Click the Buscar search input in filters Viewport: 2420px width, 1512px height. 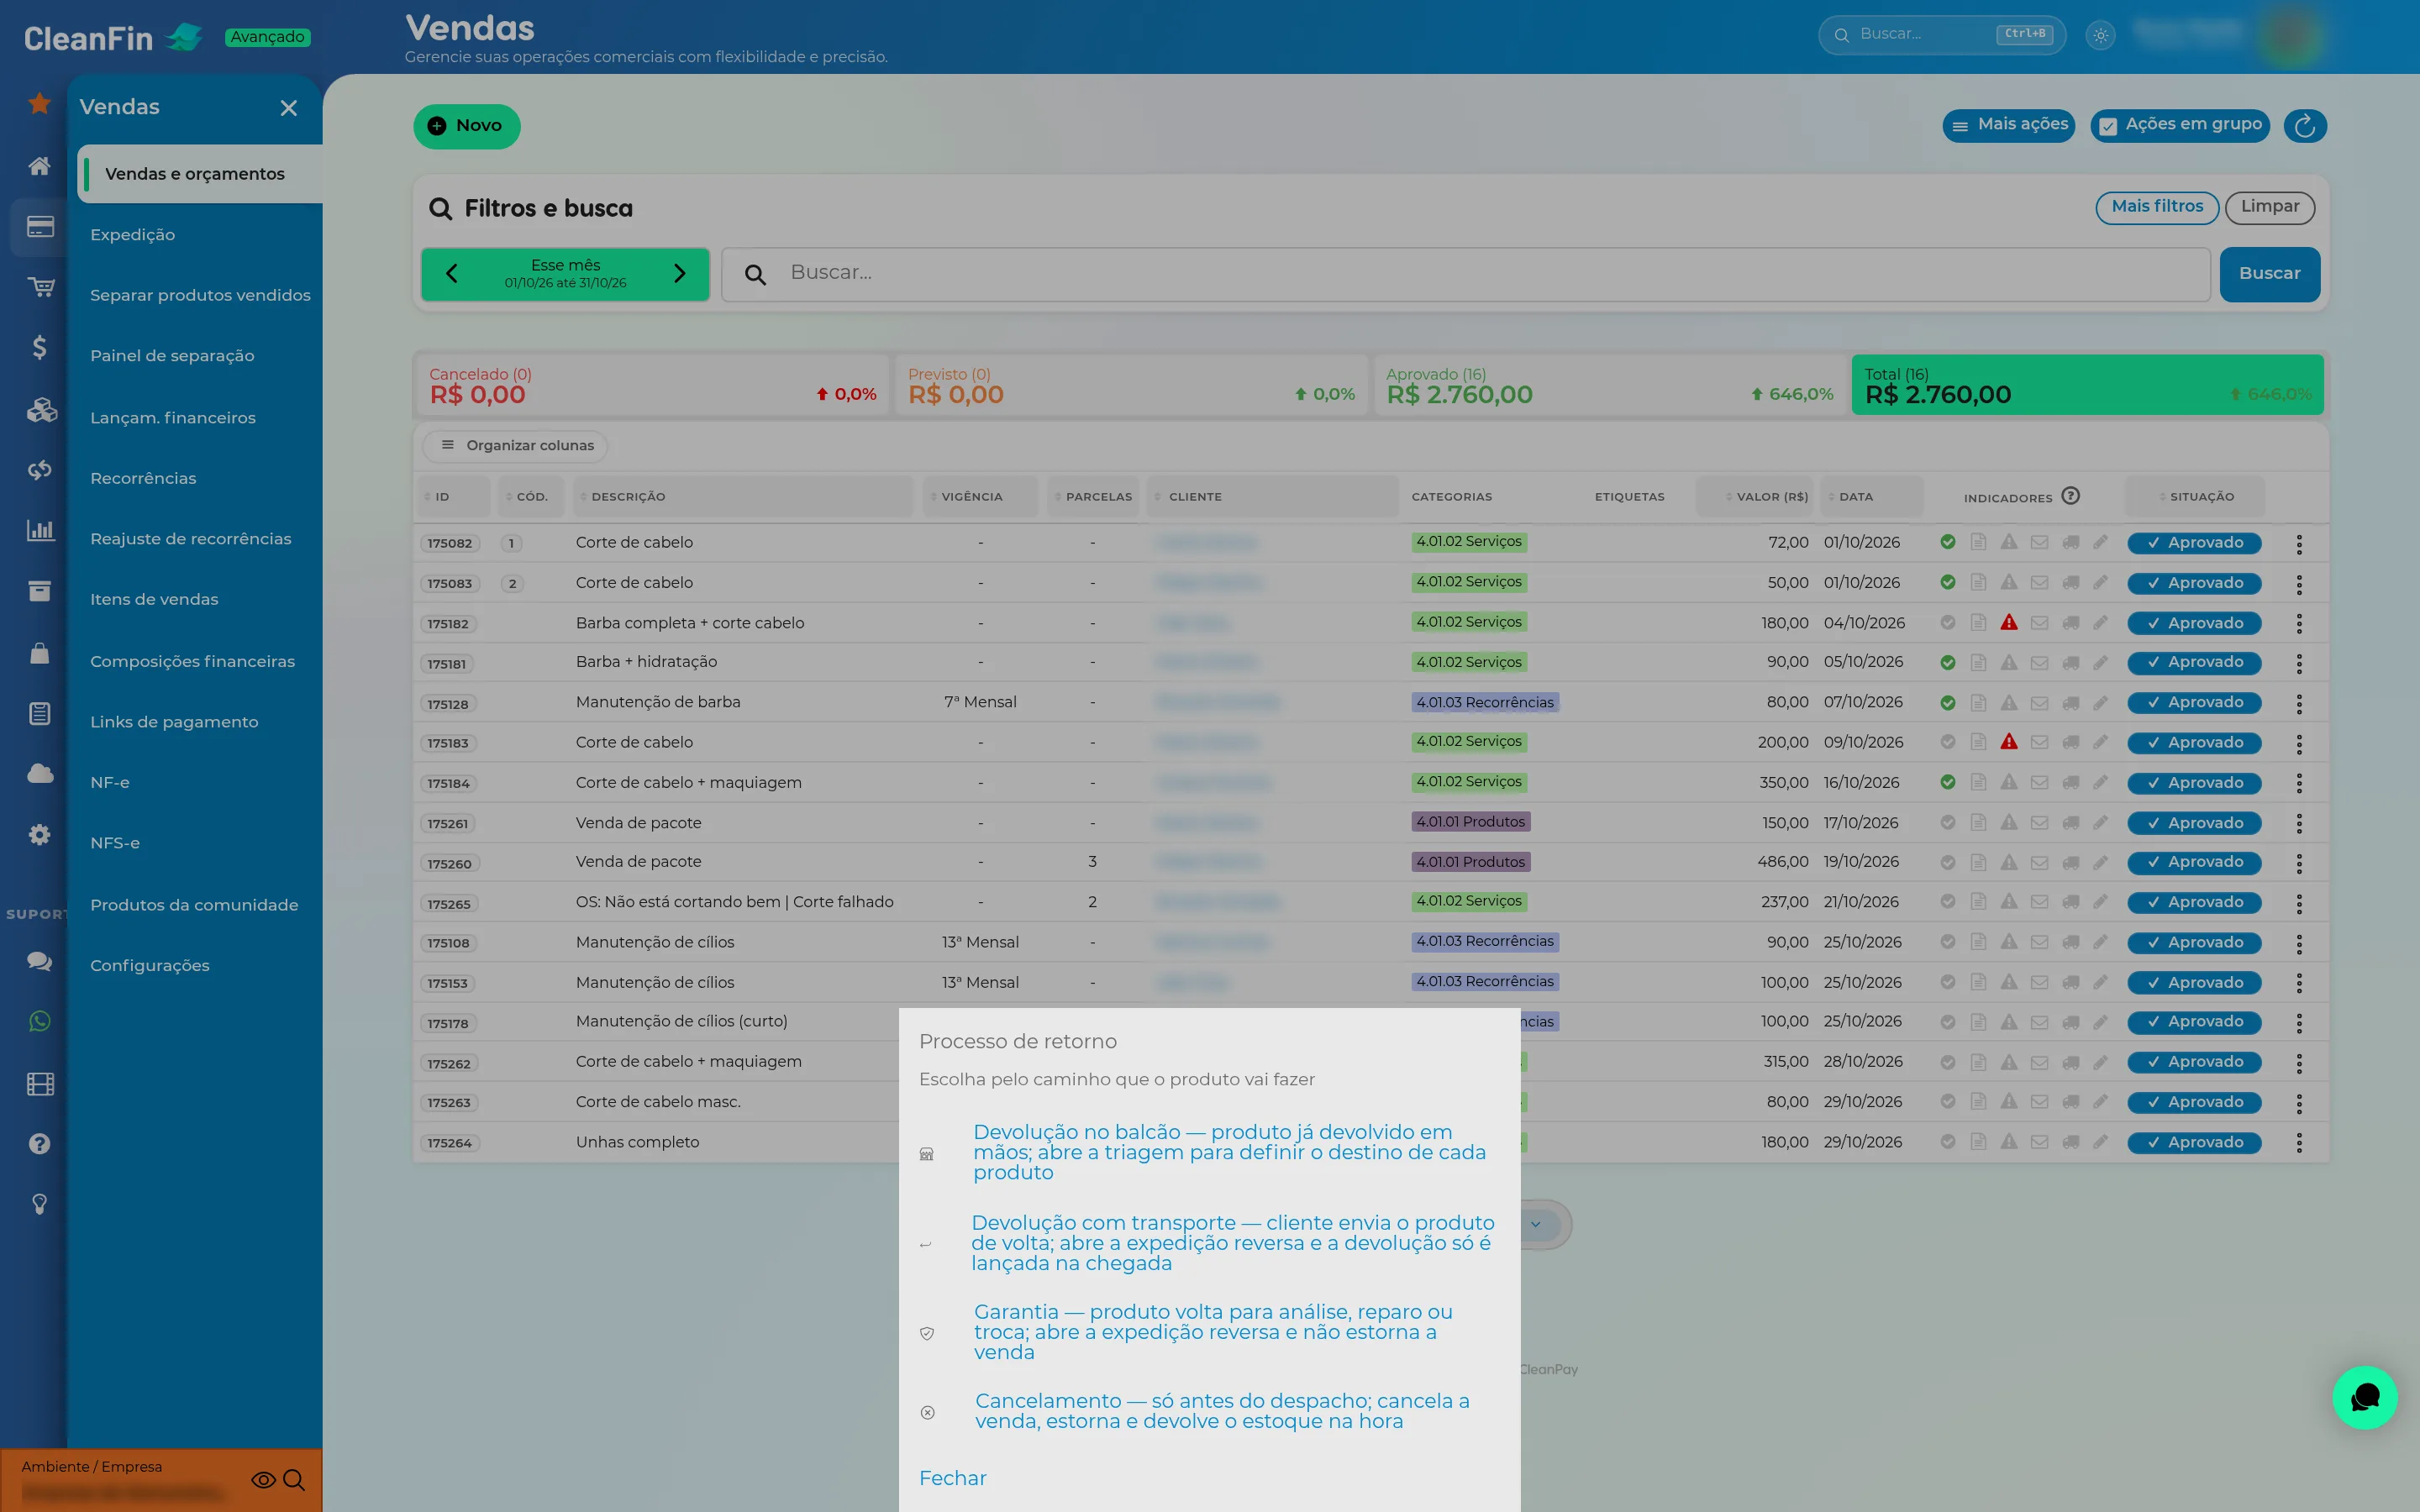click(x=1466, y=274)
